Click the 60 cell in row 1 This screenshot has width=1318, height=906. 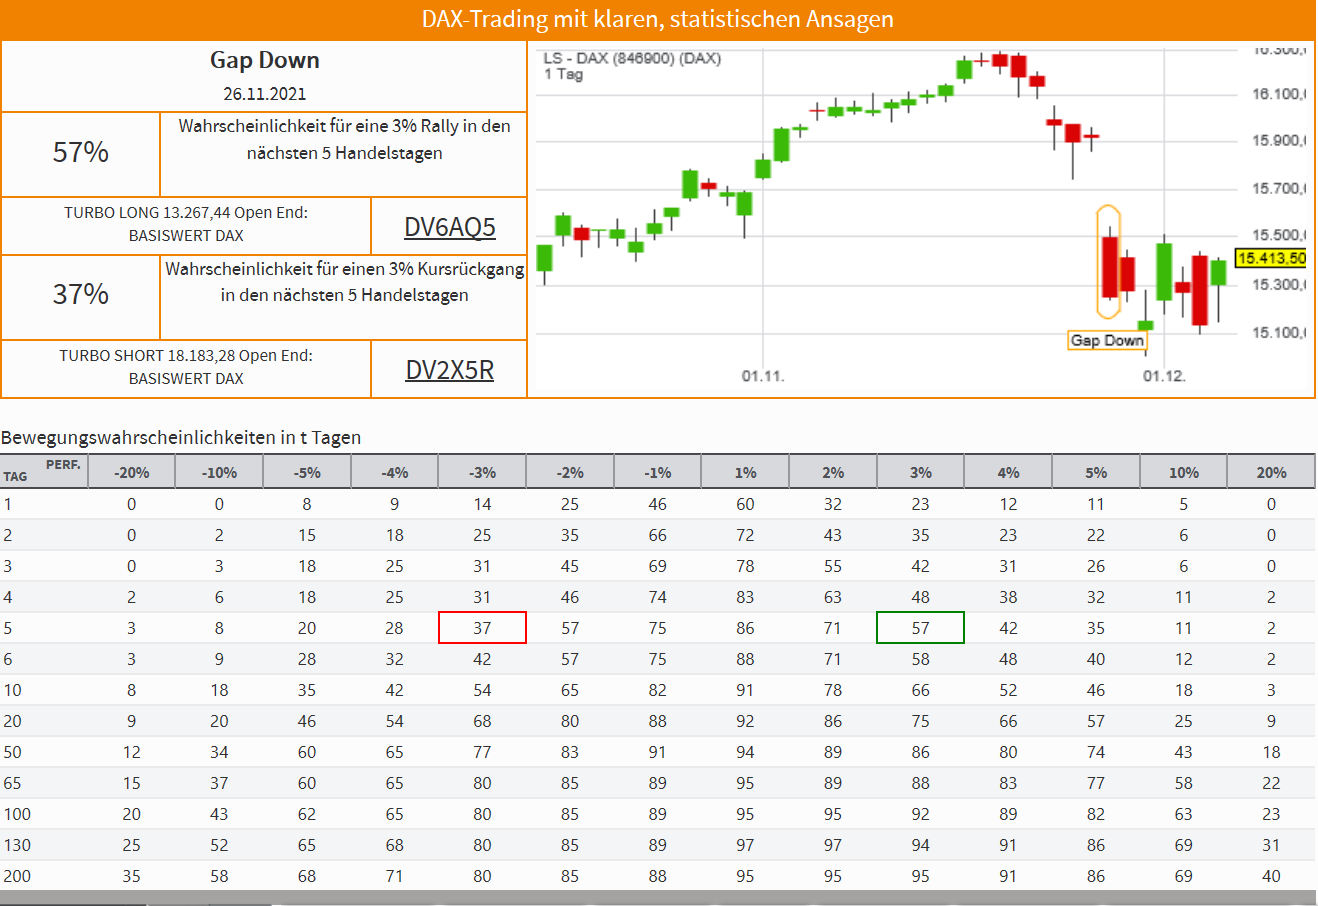tap(745, 504)
